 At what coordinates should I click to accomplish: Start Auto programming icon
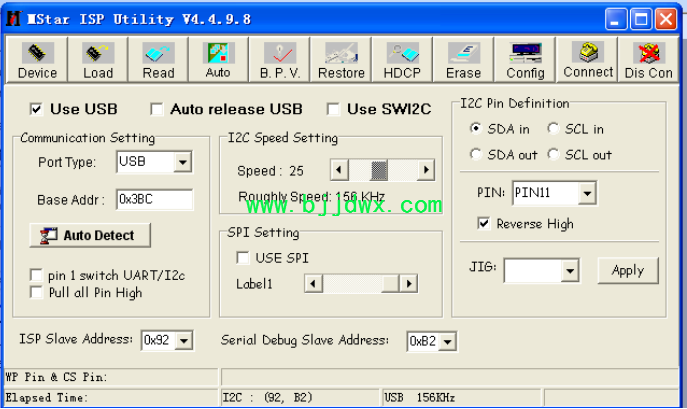pyautogui.click(x=218, y=60)
